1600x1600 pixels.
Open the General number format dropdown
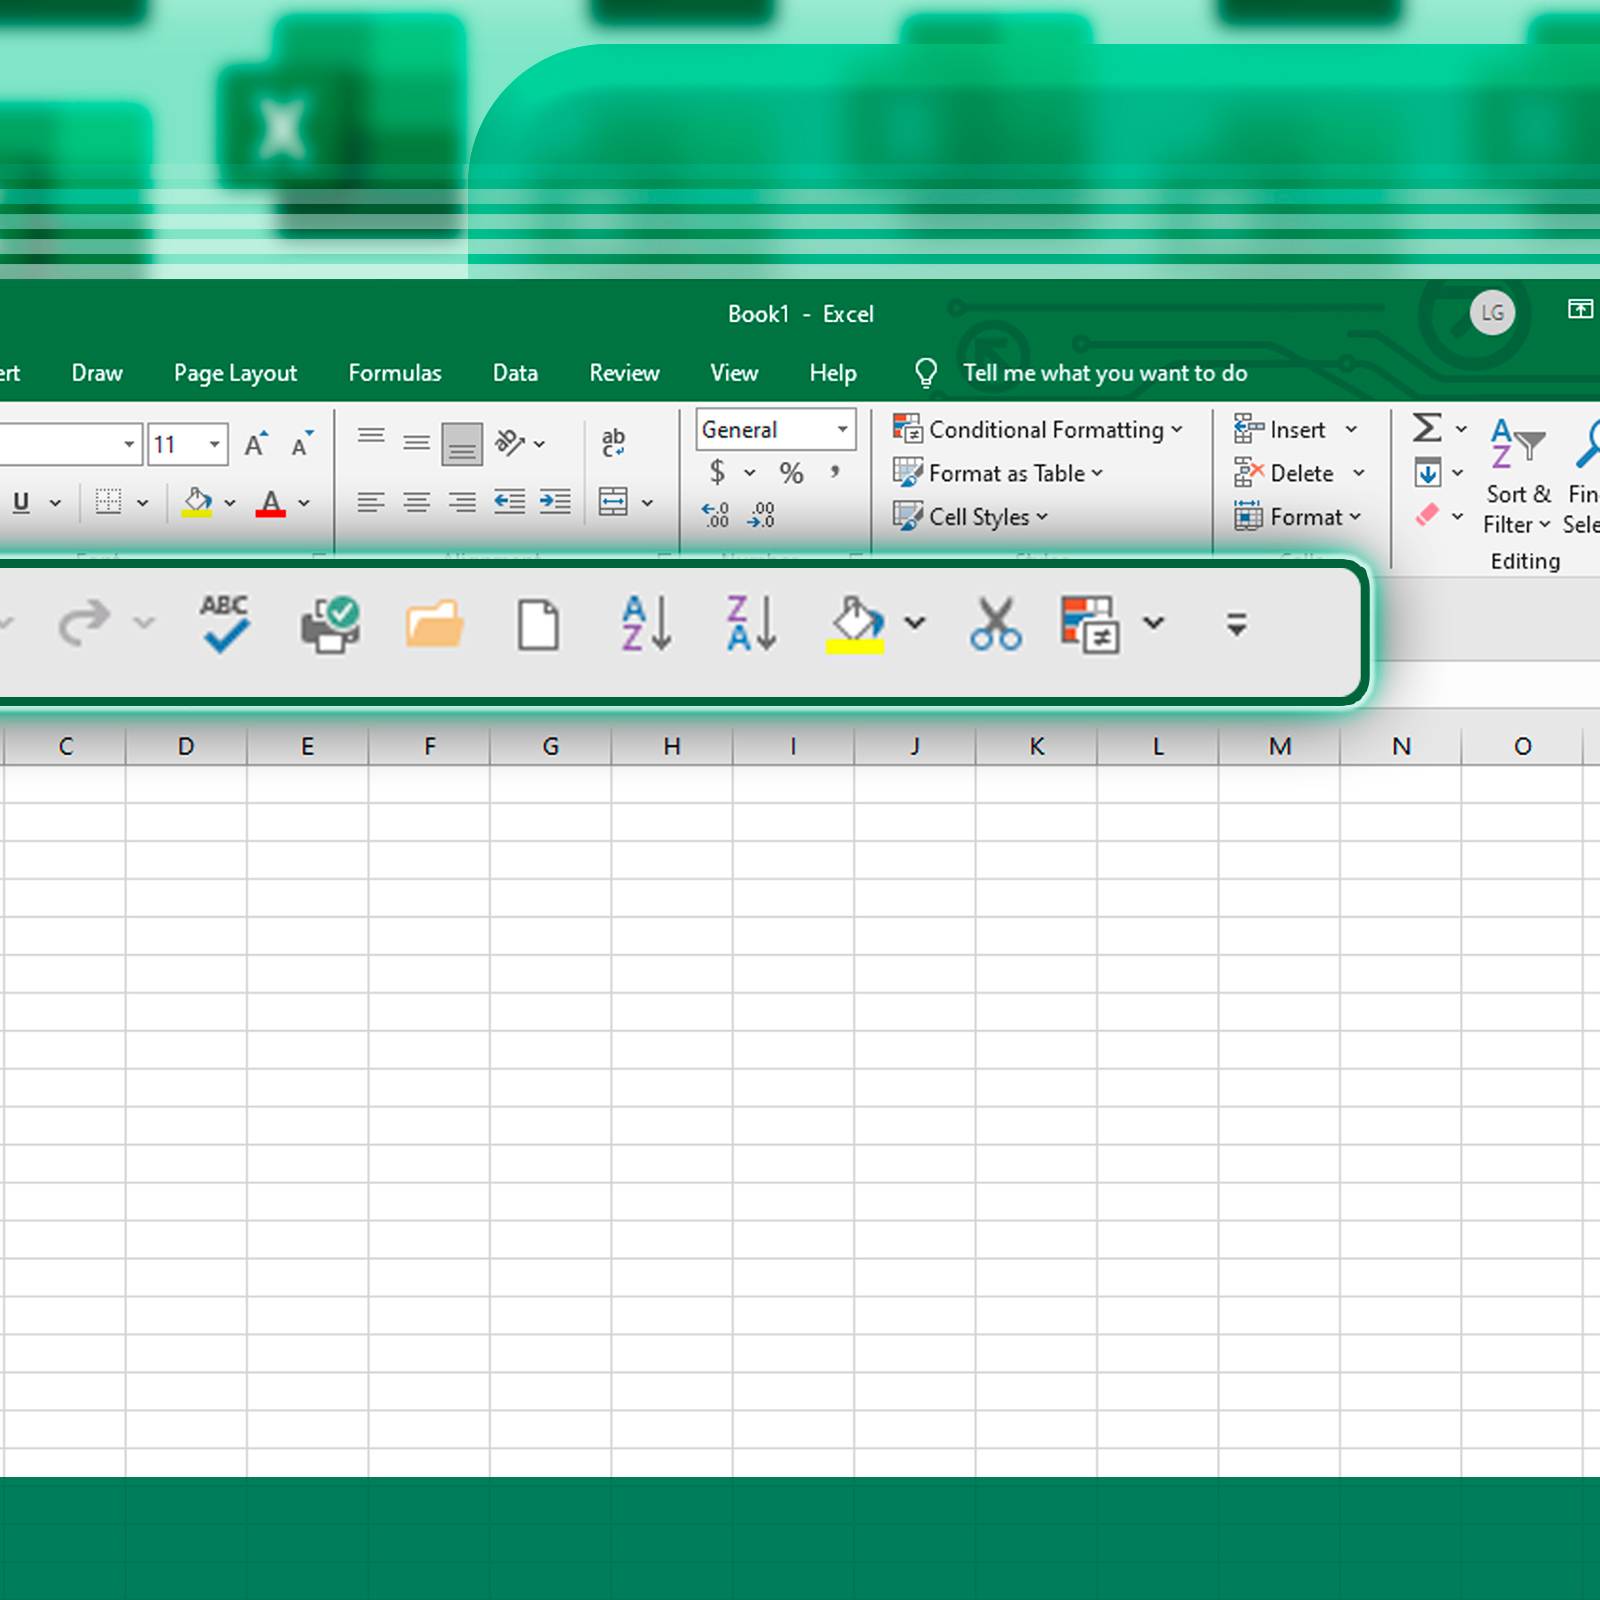point(842,430)
